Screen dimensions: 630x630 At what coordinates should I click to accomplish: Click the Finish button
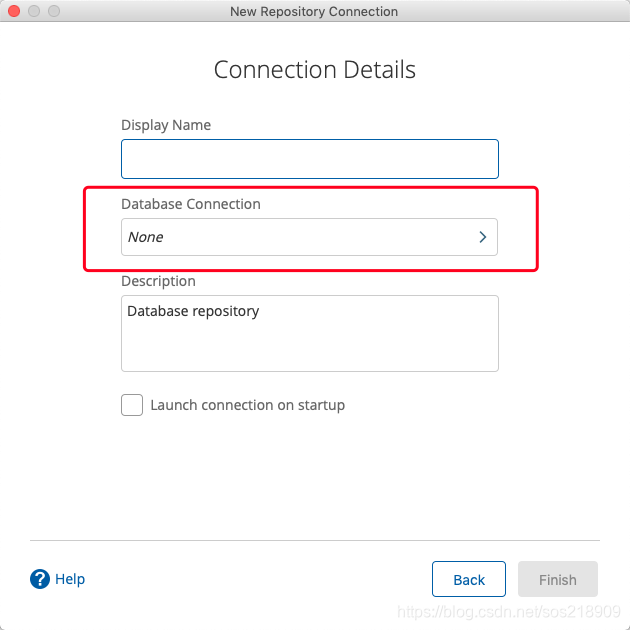(x=558, y=579)
